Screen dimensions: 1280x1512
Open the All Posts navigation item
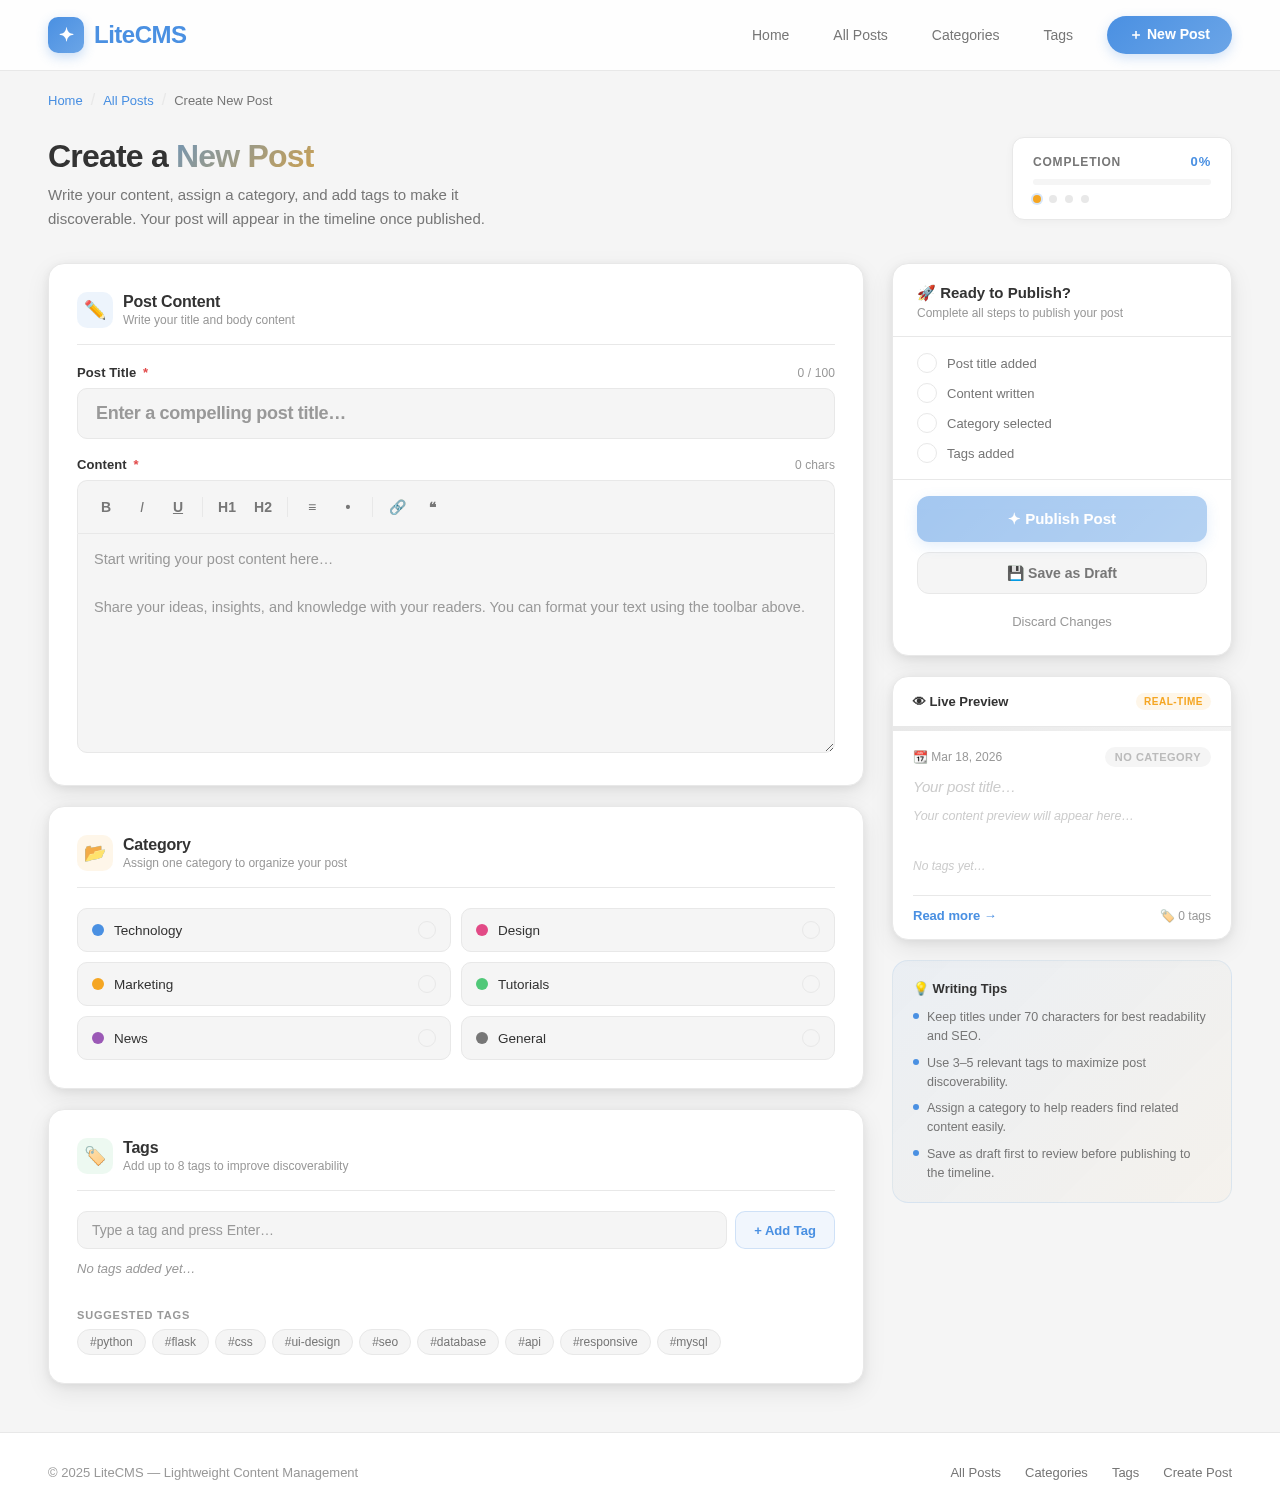860,35
